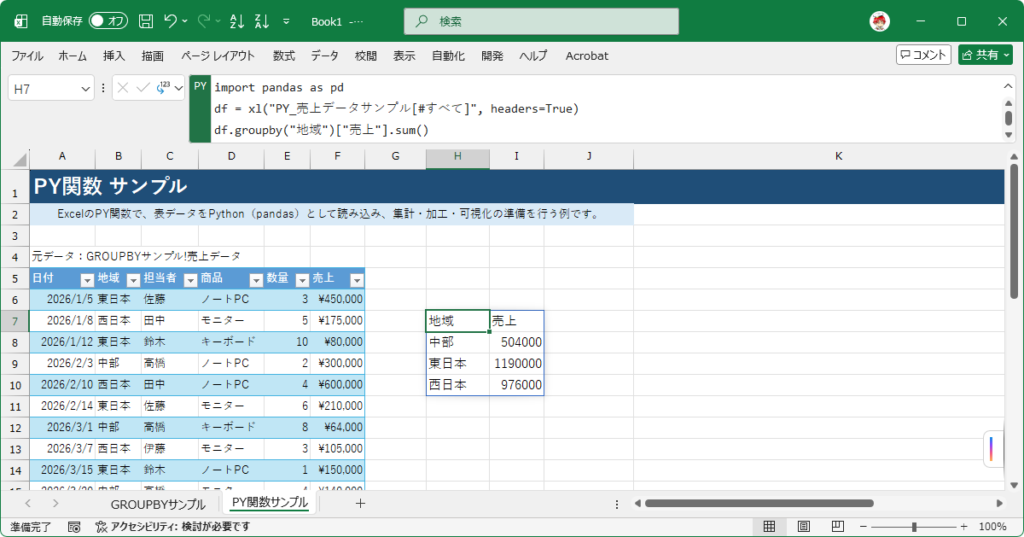Click the sheet tab options dots
The image size is (1024, 537).
[616, 504]
